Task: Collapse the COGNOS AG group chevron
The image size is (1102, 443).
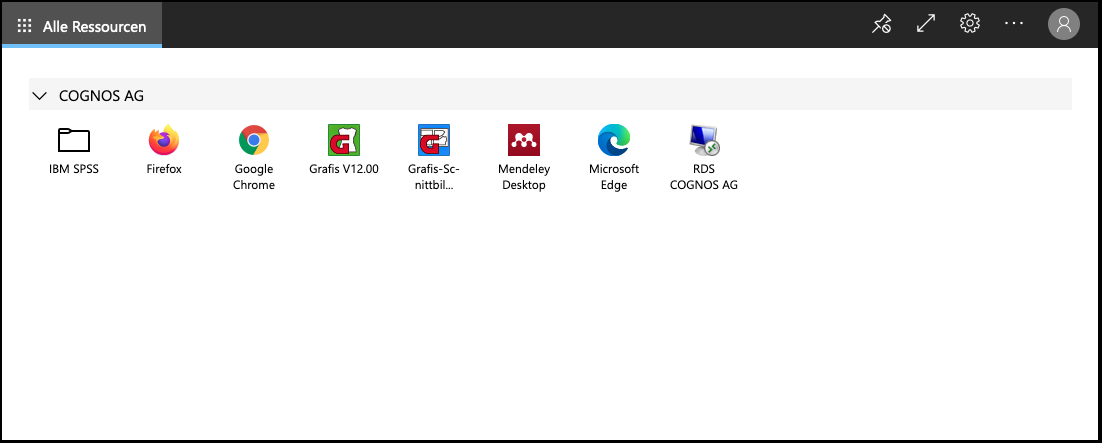Action: pyautogui.click(x=40, y=96)
